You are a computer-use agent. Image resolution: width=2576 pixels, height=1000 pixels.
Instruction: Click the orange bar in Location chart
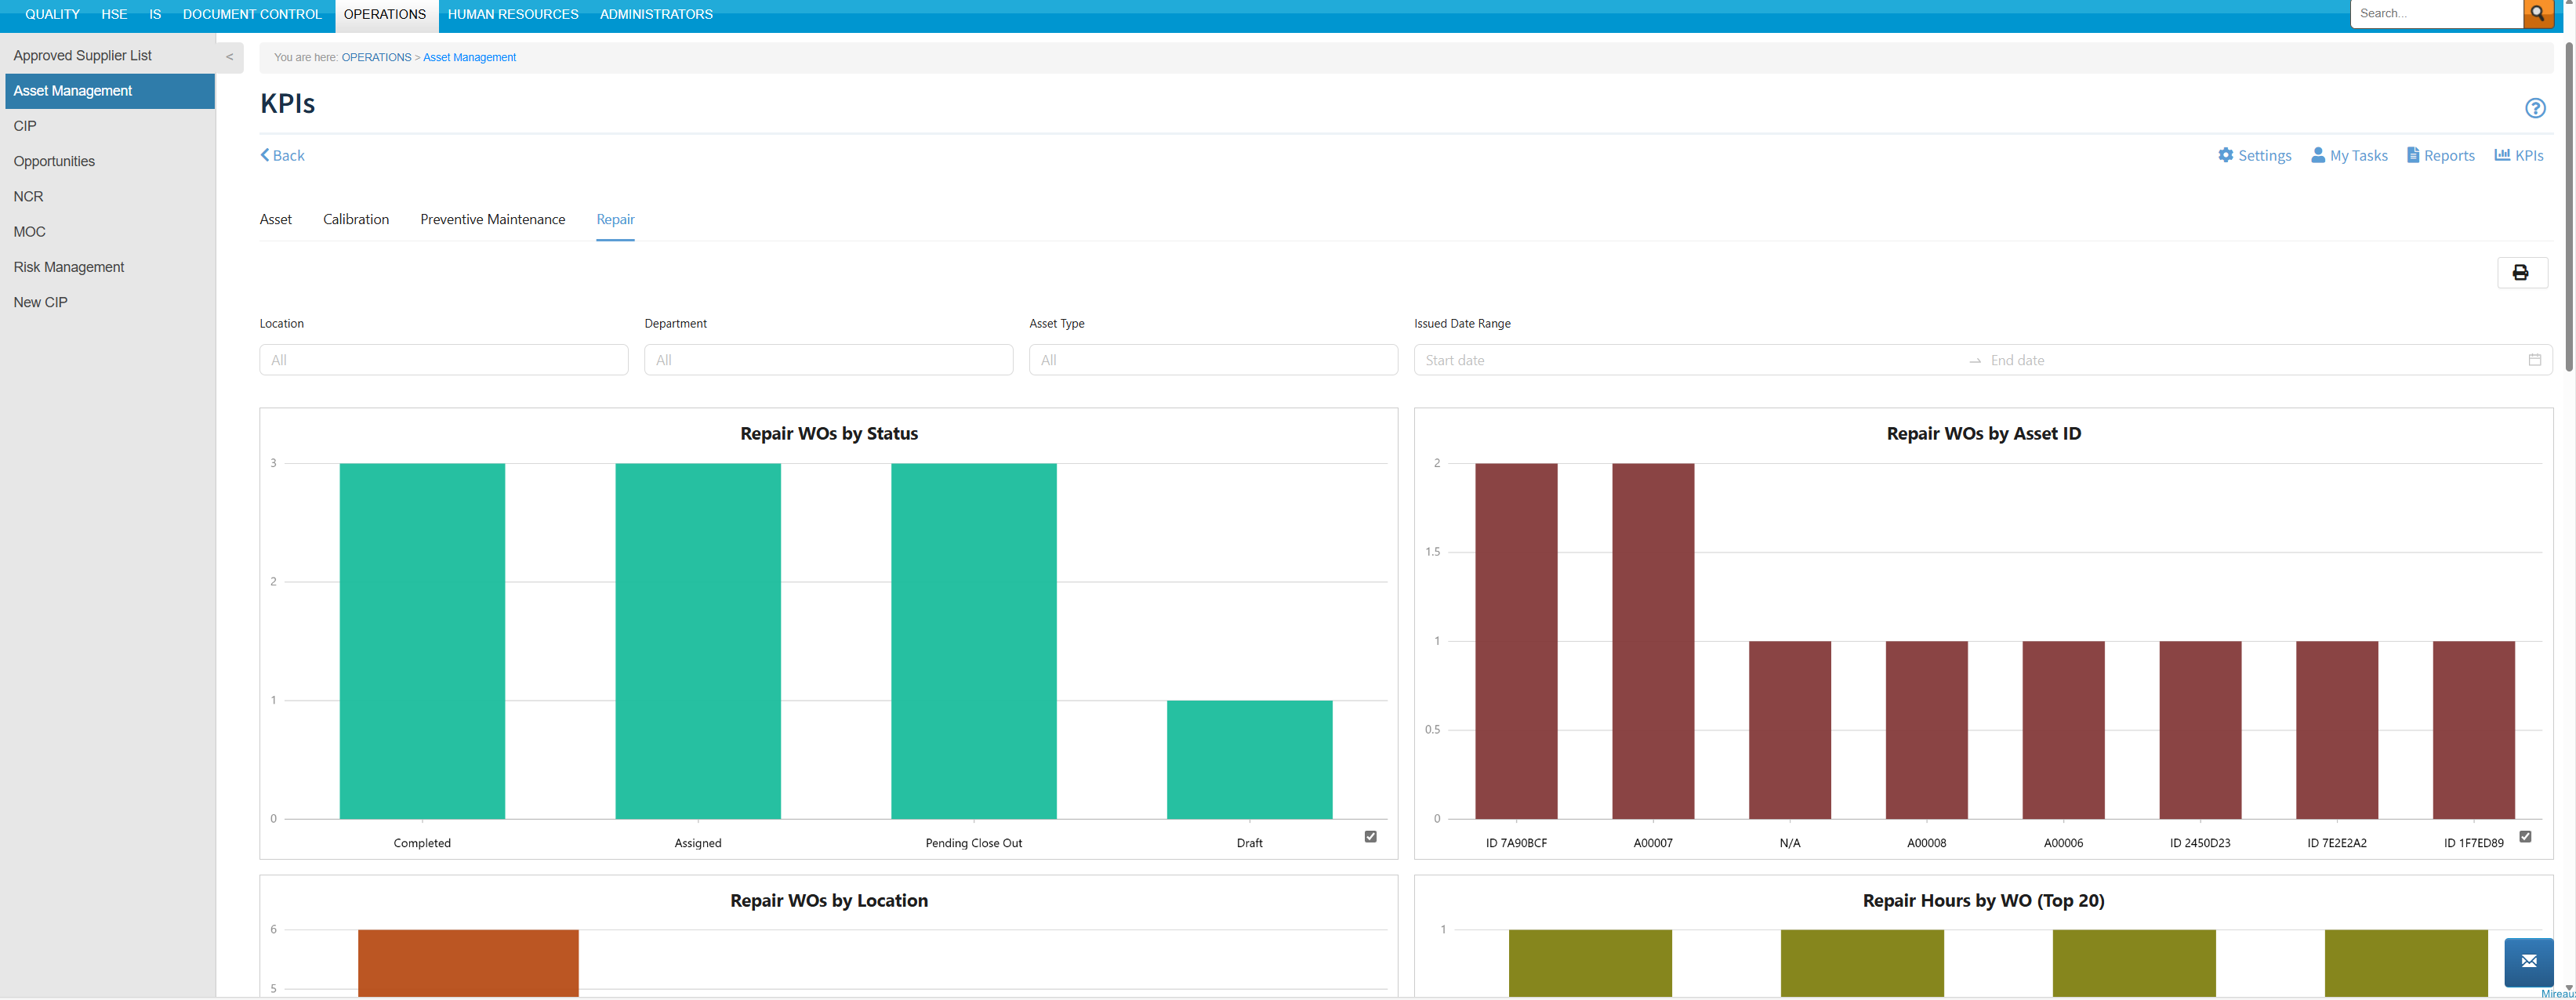coord(468,963)
